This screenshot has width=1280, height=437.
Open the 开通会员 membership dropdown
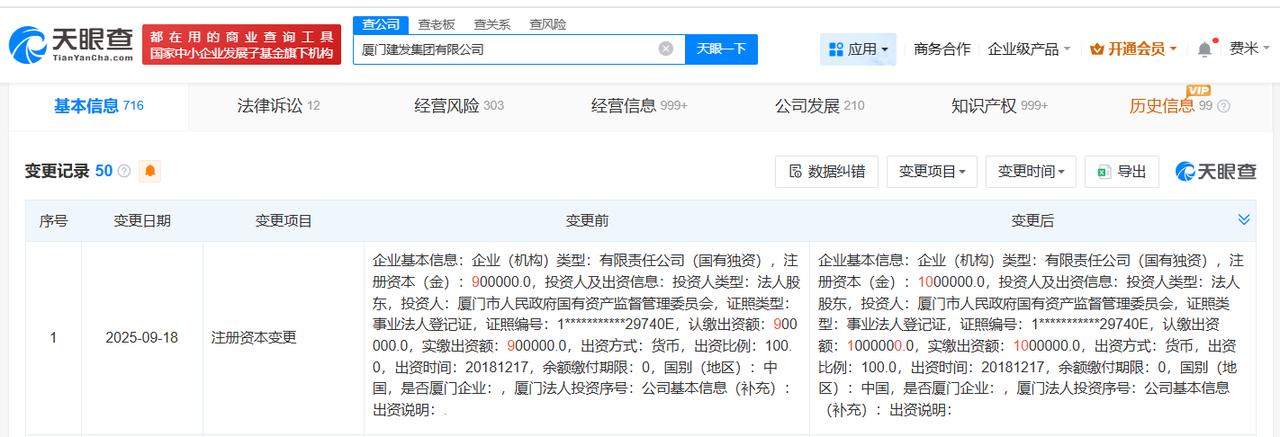(1133, 49)
